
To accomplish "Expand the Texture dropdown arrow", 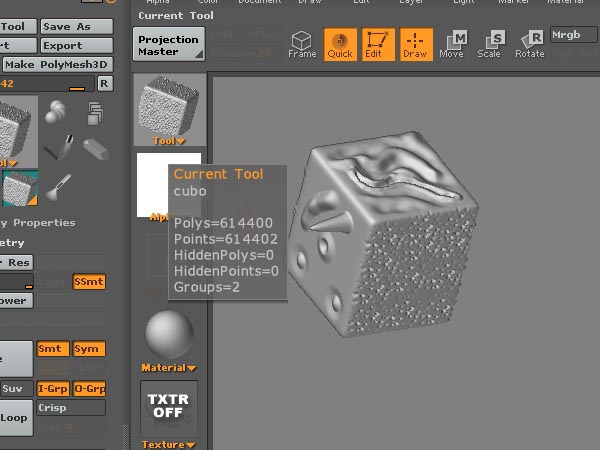I will point(190,445).
